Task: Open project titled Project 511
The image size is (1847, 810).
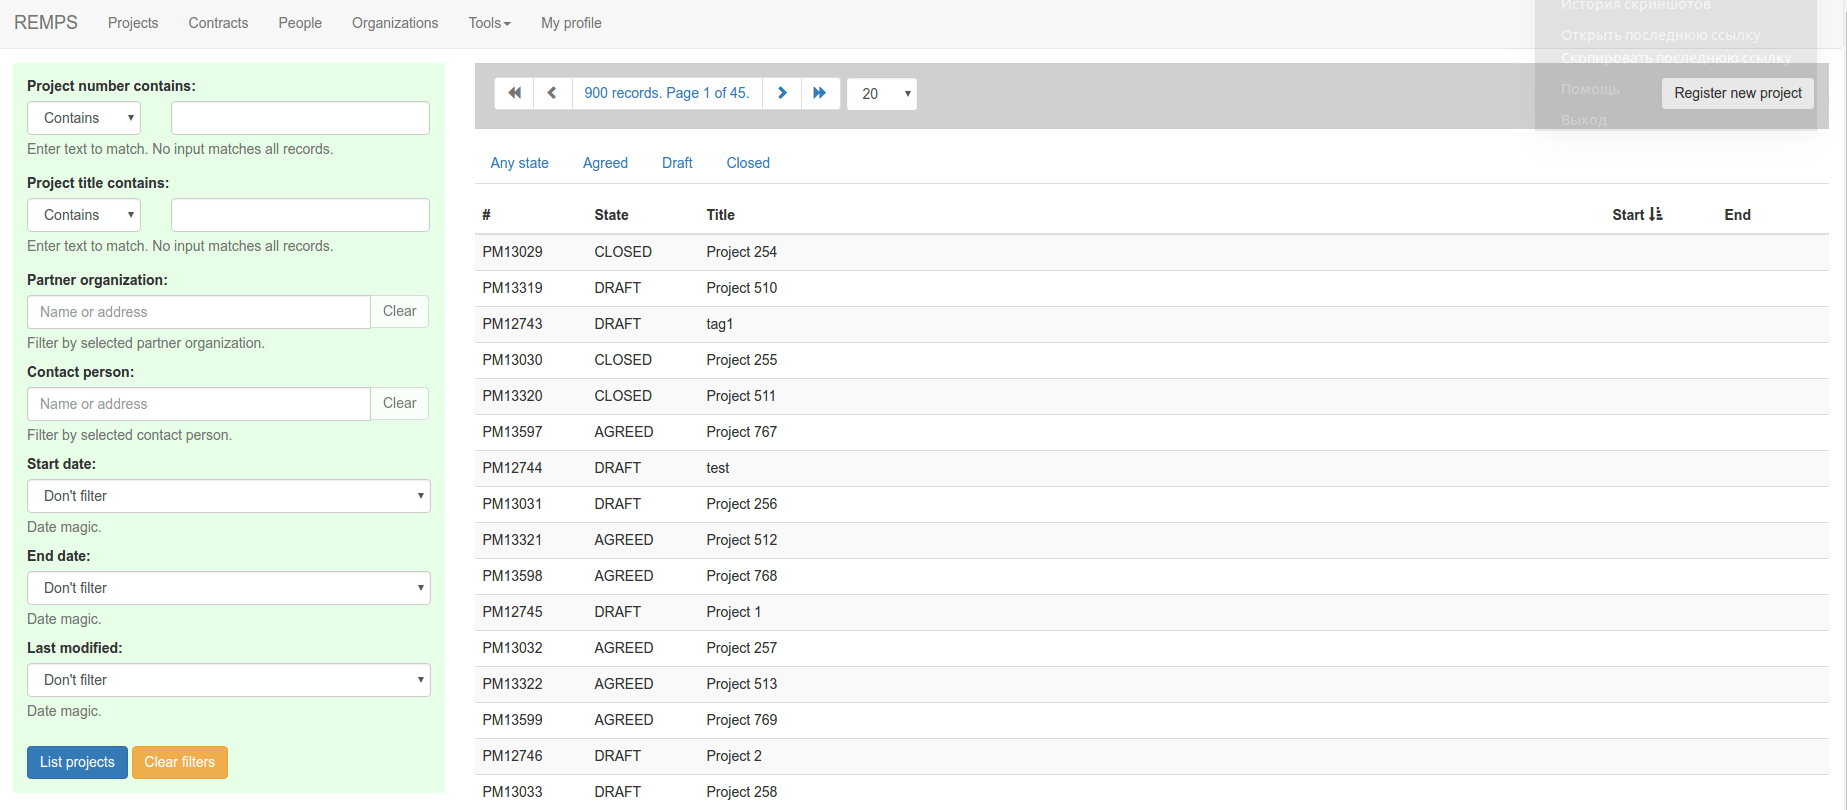Action: [741, 396]
